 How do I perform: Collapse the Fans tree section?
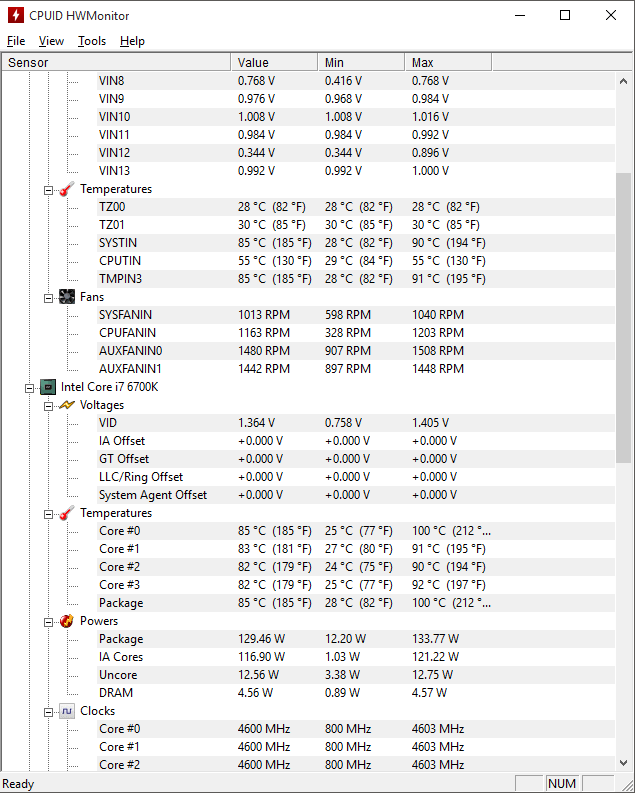pyautogui.click(x=48, y=297)
